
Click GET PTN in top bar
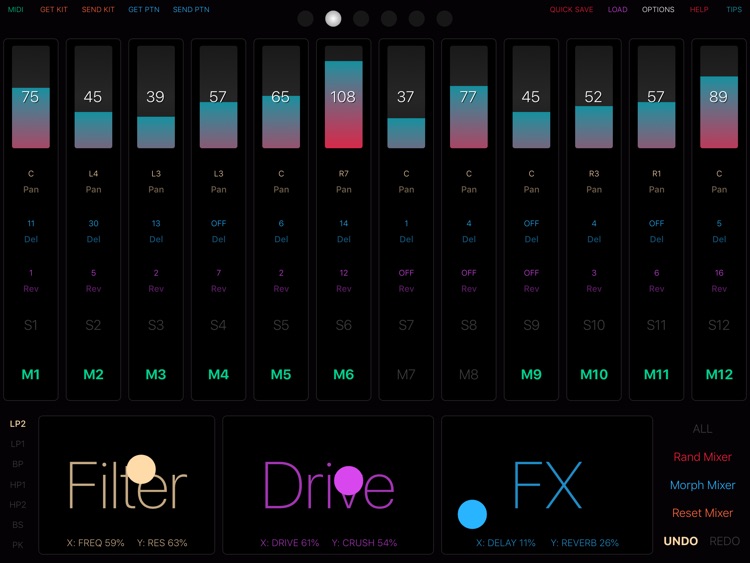click(x=143, y=9)
